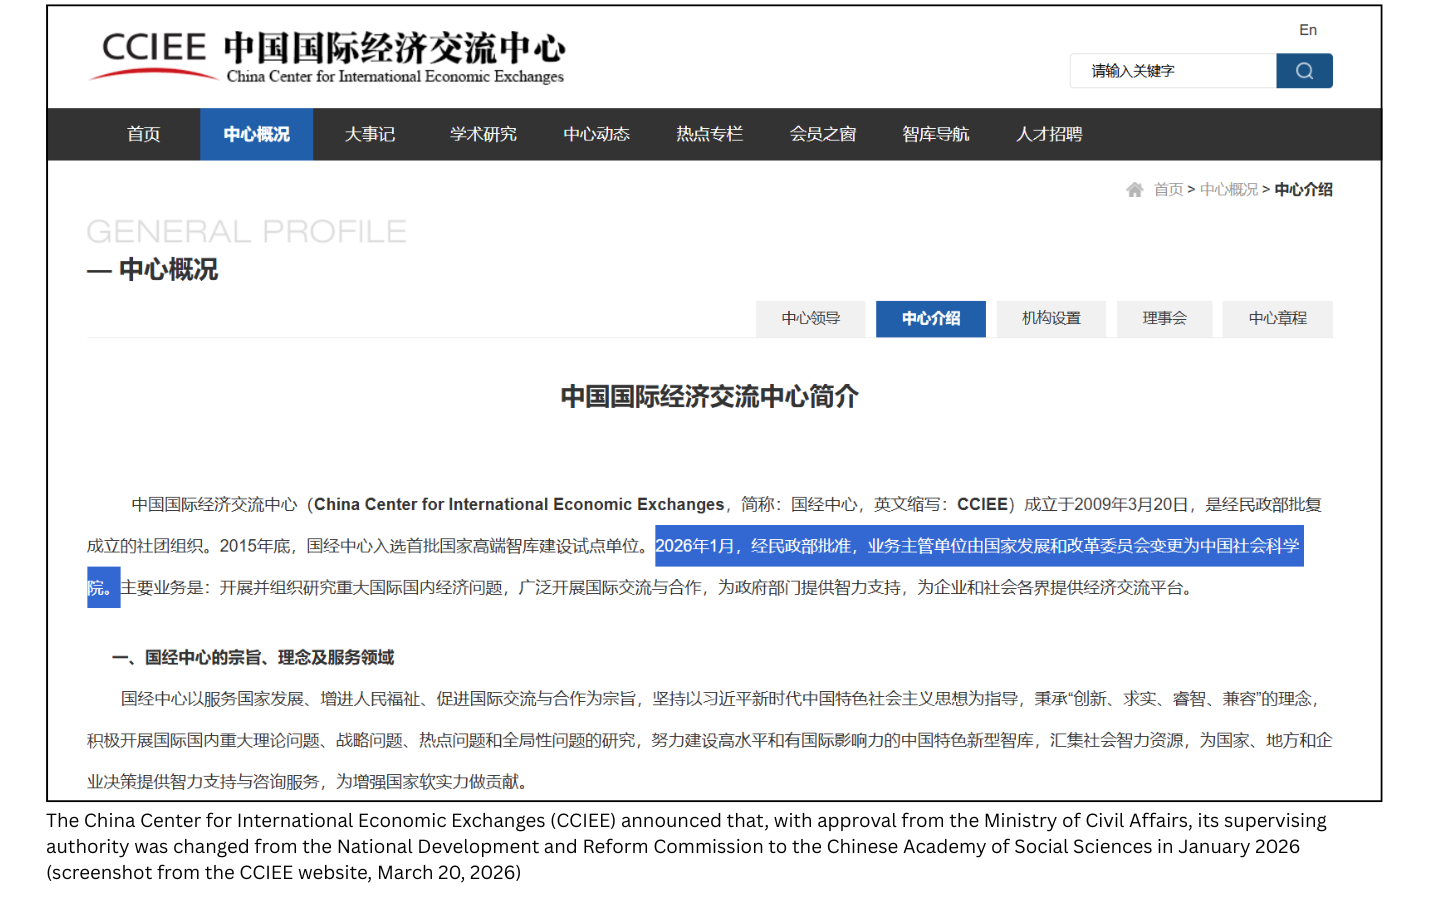Open the 人才招聘 menu item
Screen dimensions: 1446x900
pos(1048,134)
